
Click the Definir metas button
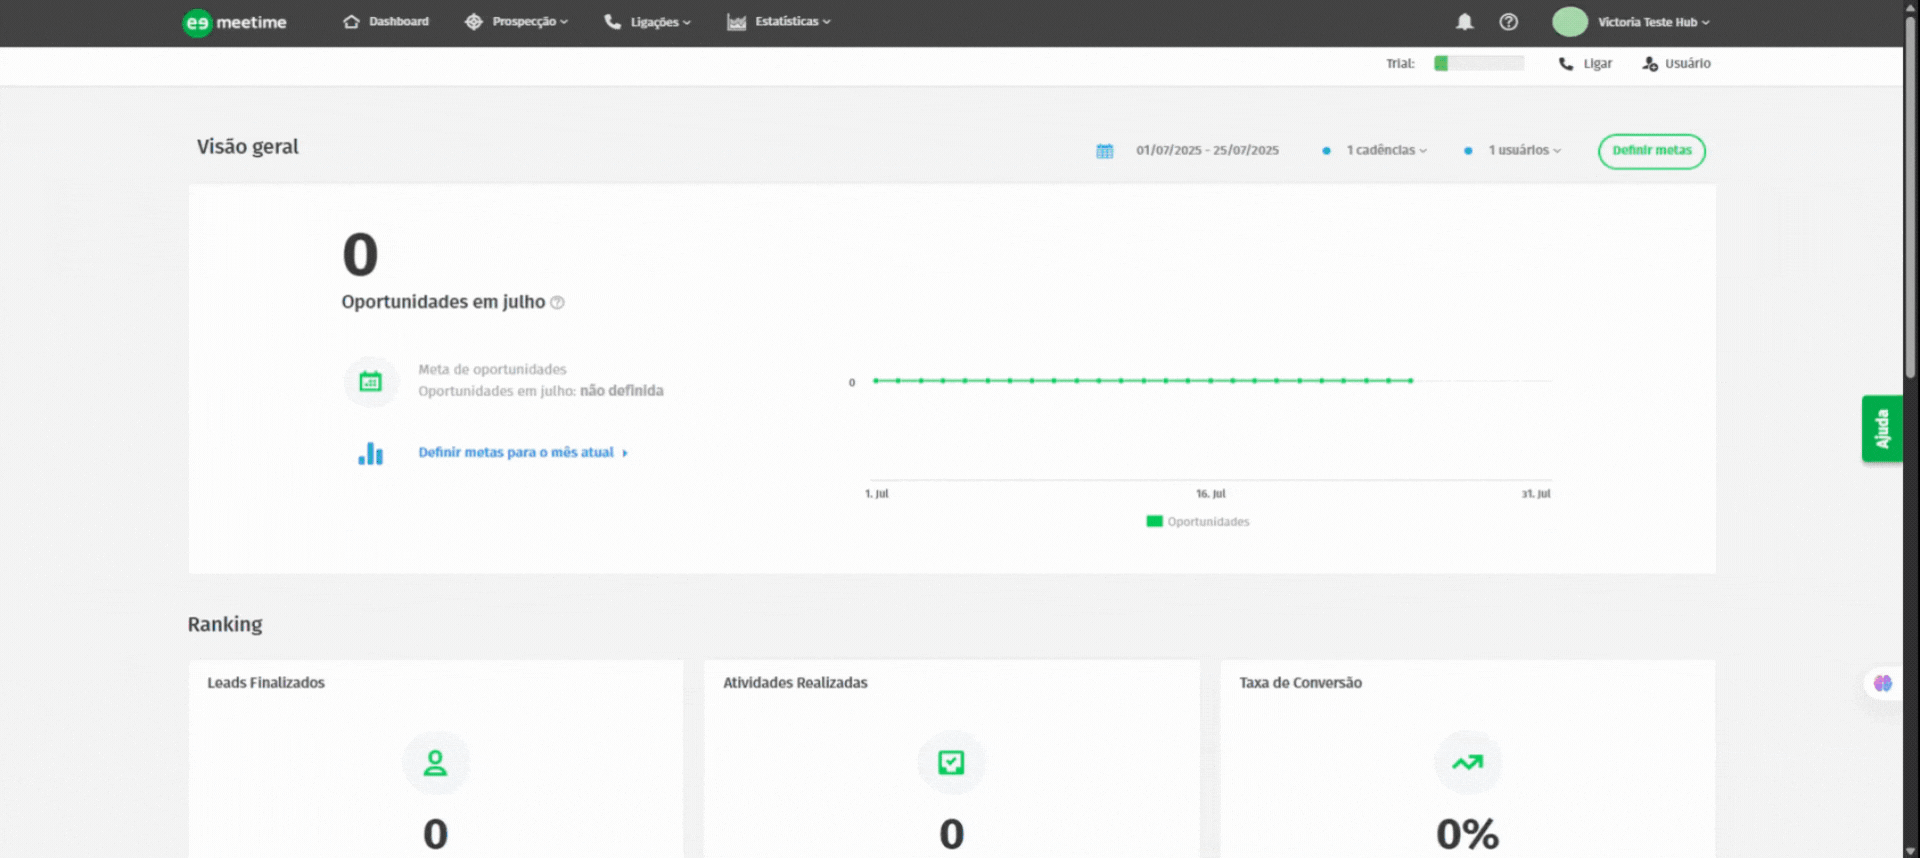(1652, 151)
